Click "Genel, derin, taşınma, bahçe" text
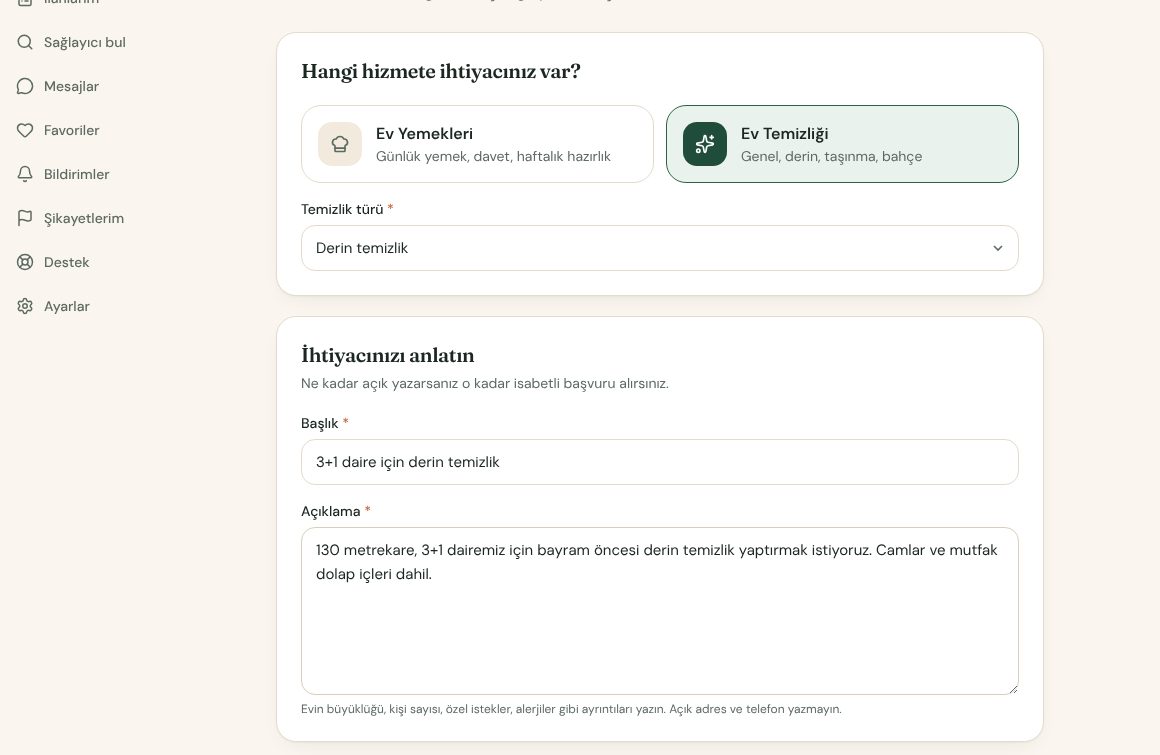 (x=832, y=156)
